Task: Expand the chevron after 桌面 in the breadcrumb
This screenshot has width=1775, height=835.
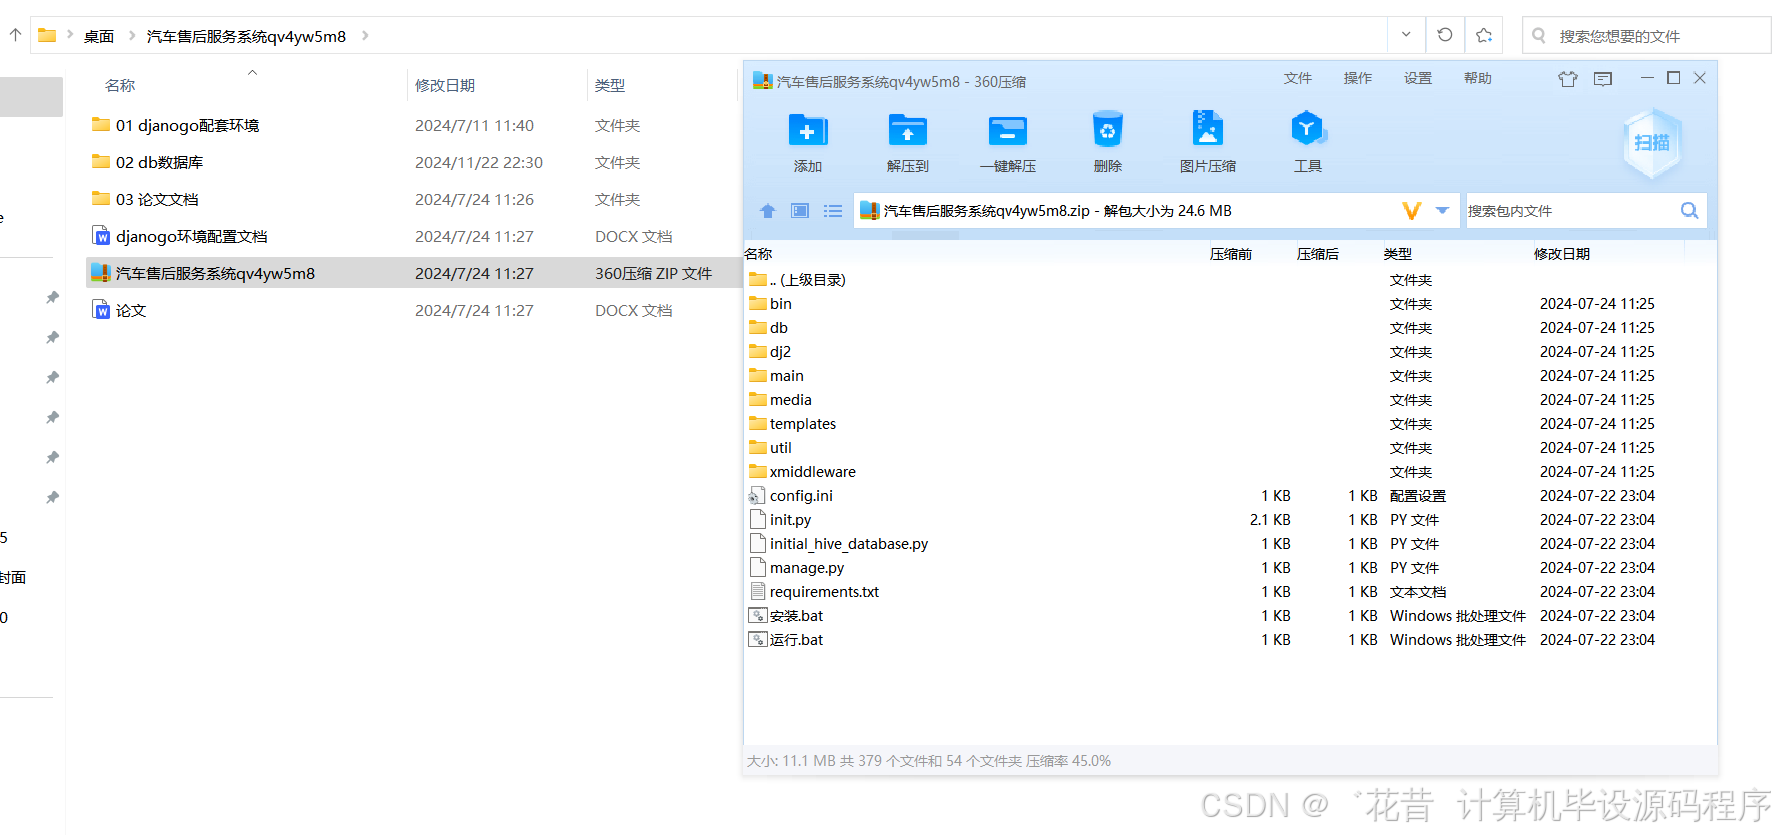Action: [x=132, y=36]
